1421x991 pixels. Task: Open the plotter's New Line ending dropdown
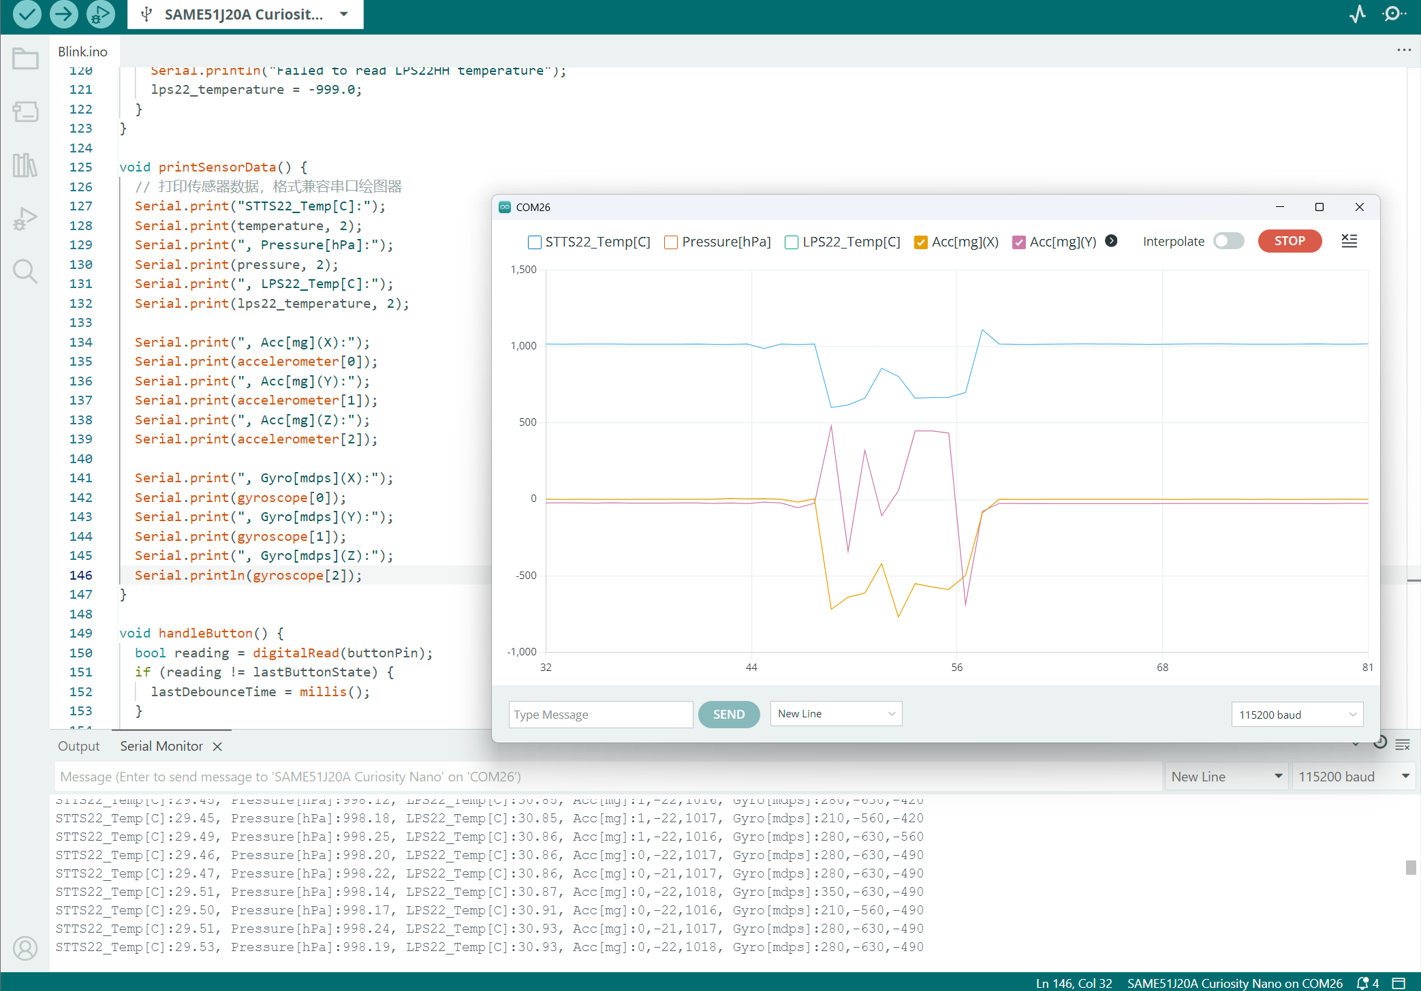click(x=836, y=714)
